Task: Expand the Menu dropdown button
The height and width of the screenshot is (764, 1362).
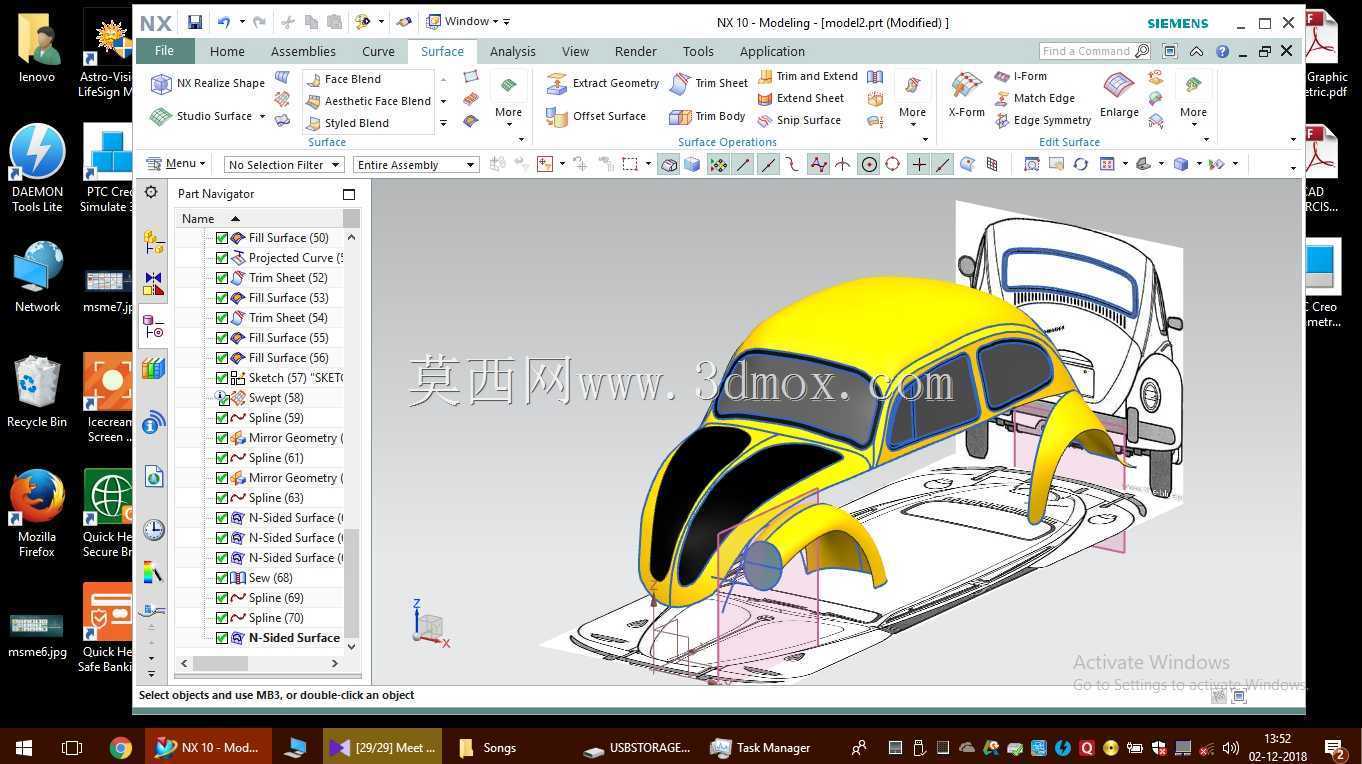Action: (176, 164)
